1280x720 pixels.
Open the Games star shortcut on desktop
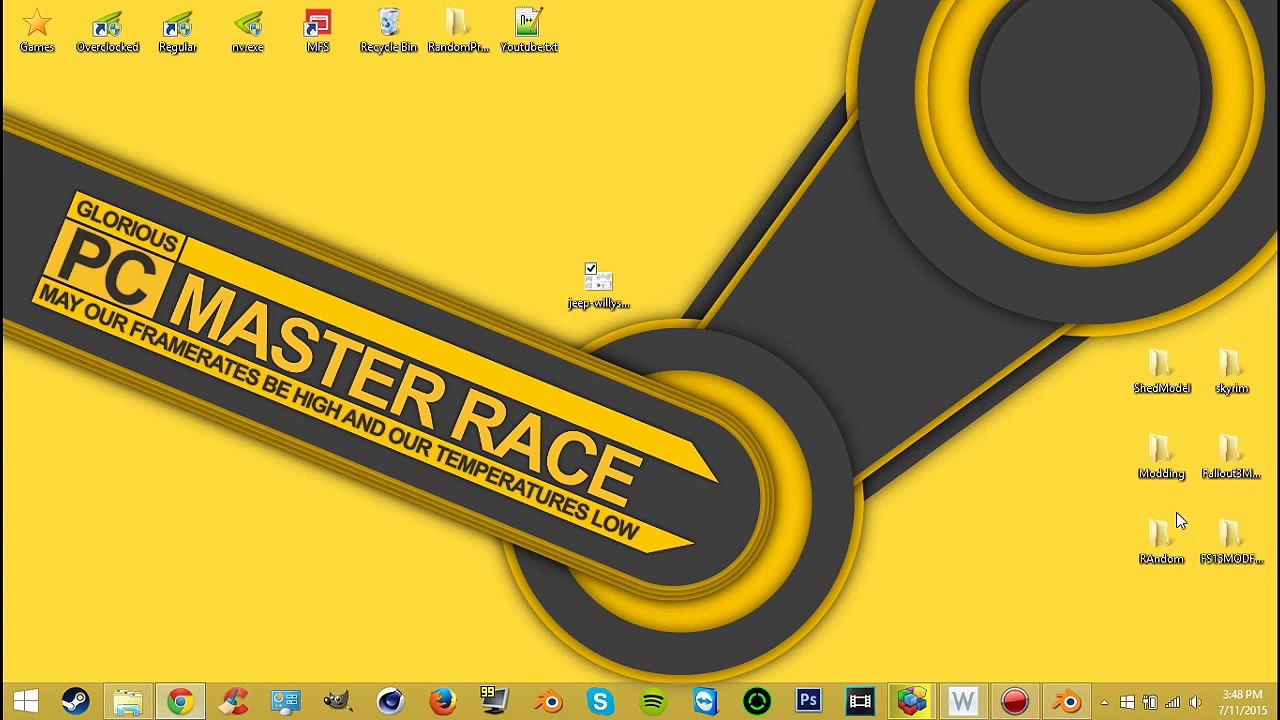click(x=37, y=30)
